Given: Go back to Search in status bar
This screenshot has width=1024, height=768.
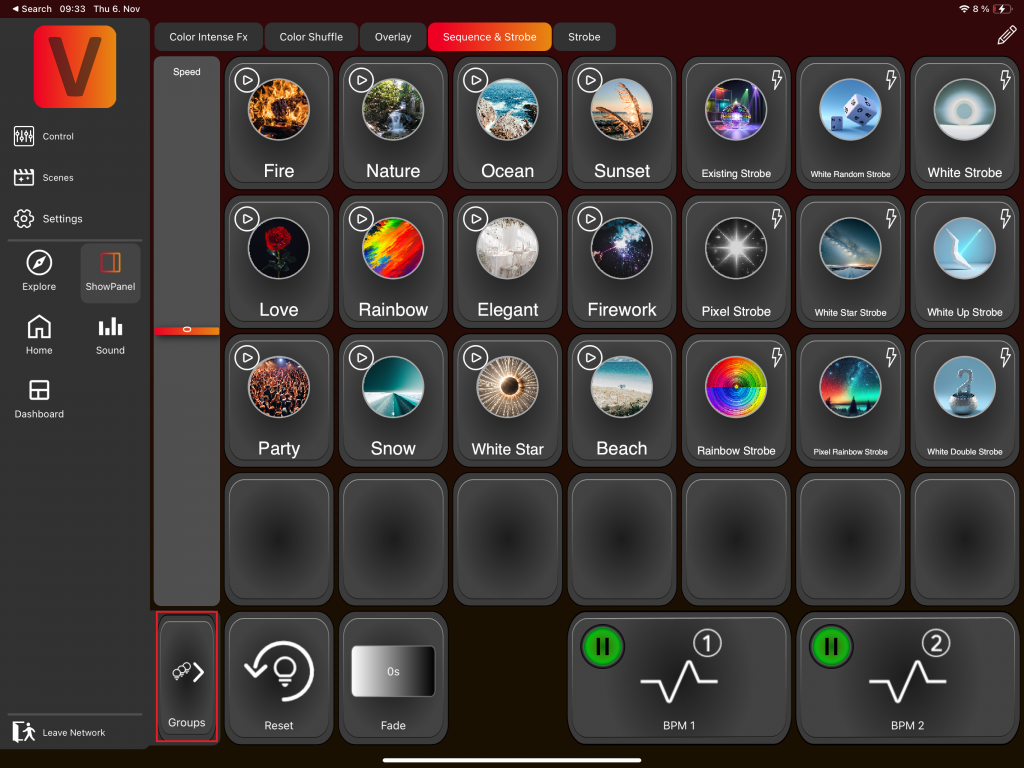Looking at the screenshot, I should (x=31, y=9).
